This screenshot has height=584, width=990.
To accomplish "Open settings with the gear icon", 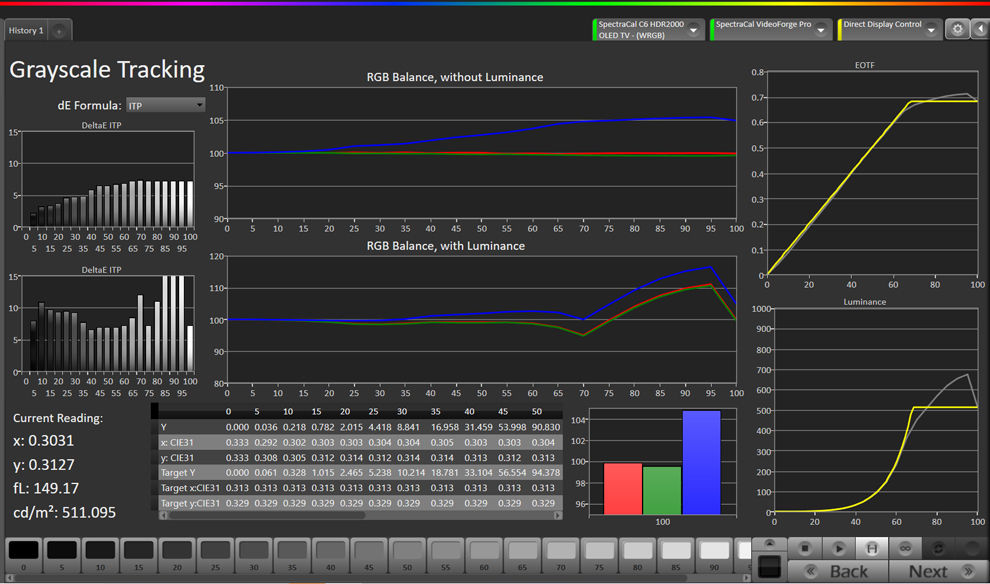I will (x=957, y=29).
